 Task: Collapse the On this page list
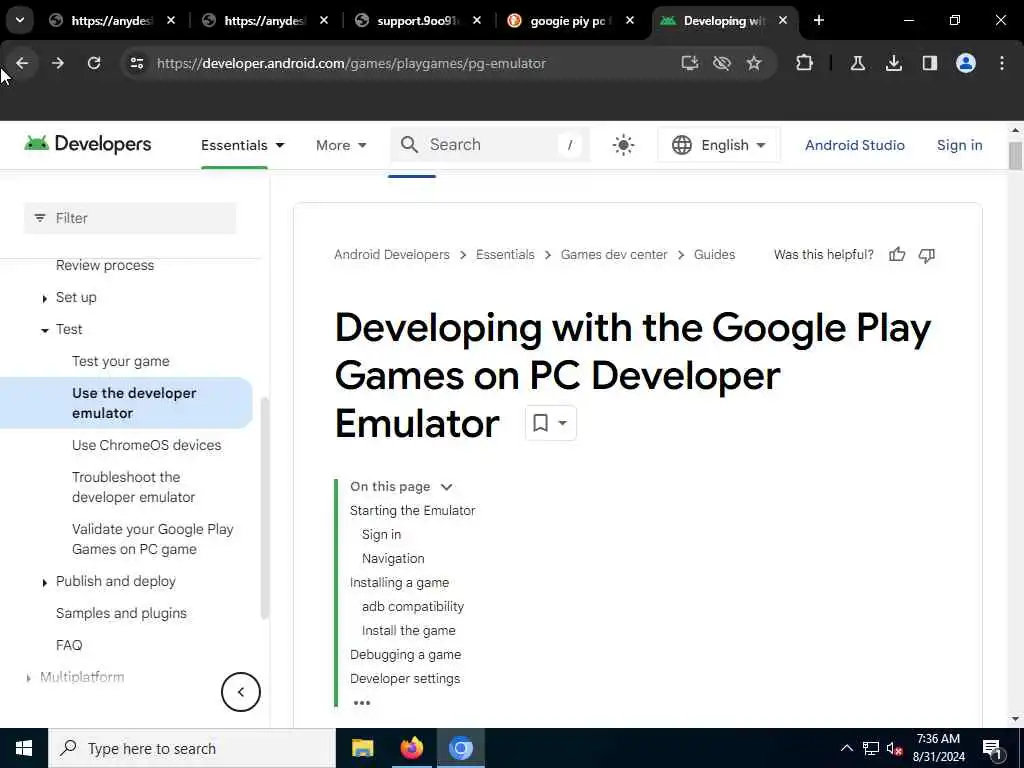coord(447,487)
